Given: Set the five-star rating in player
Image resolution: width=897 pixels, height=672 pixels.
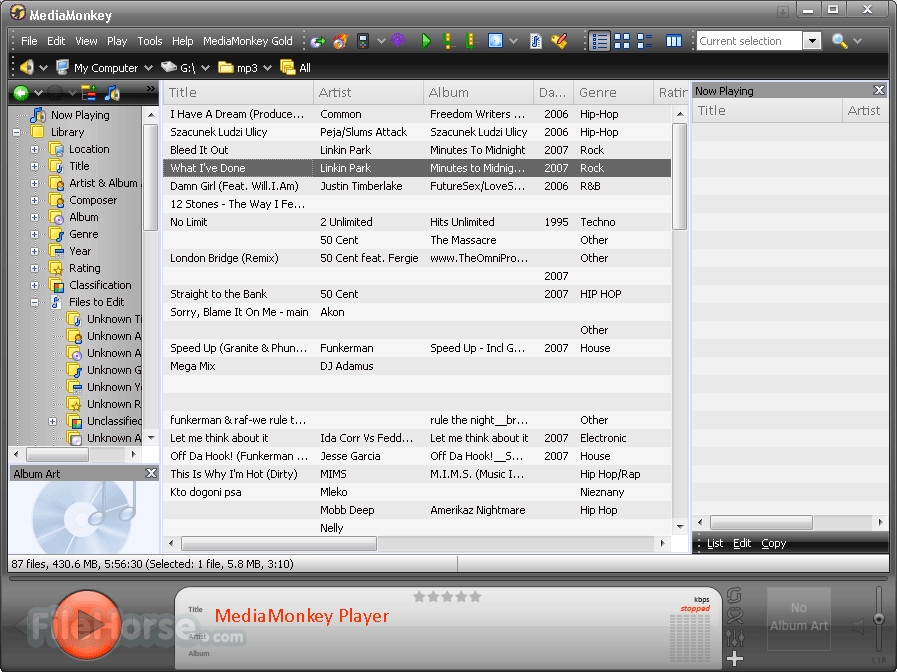Looking at the screenshot, I should tap(475, 597).
